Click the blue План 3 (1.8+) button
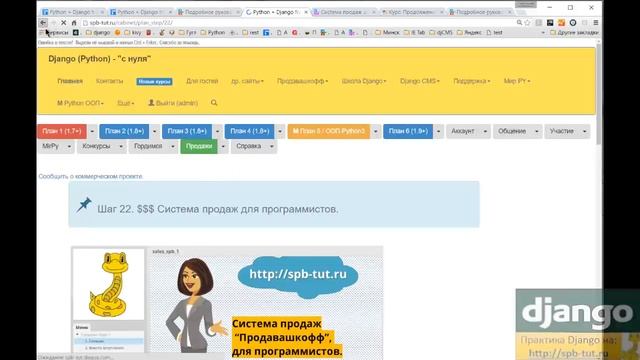640x360 pixels. coord(187,131)
